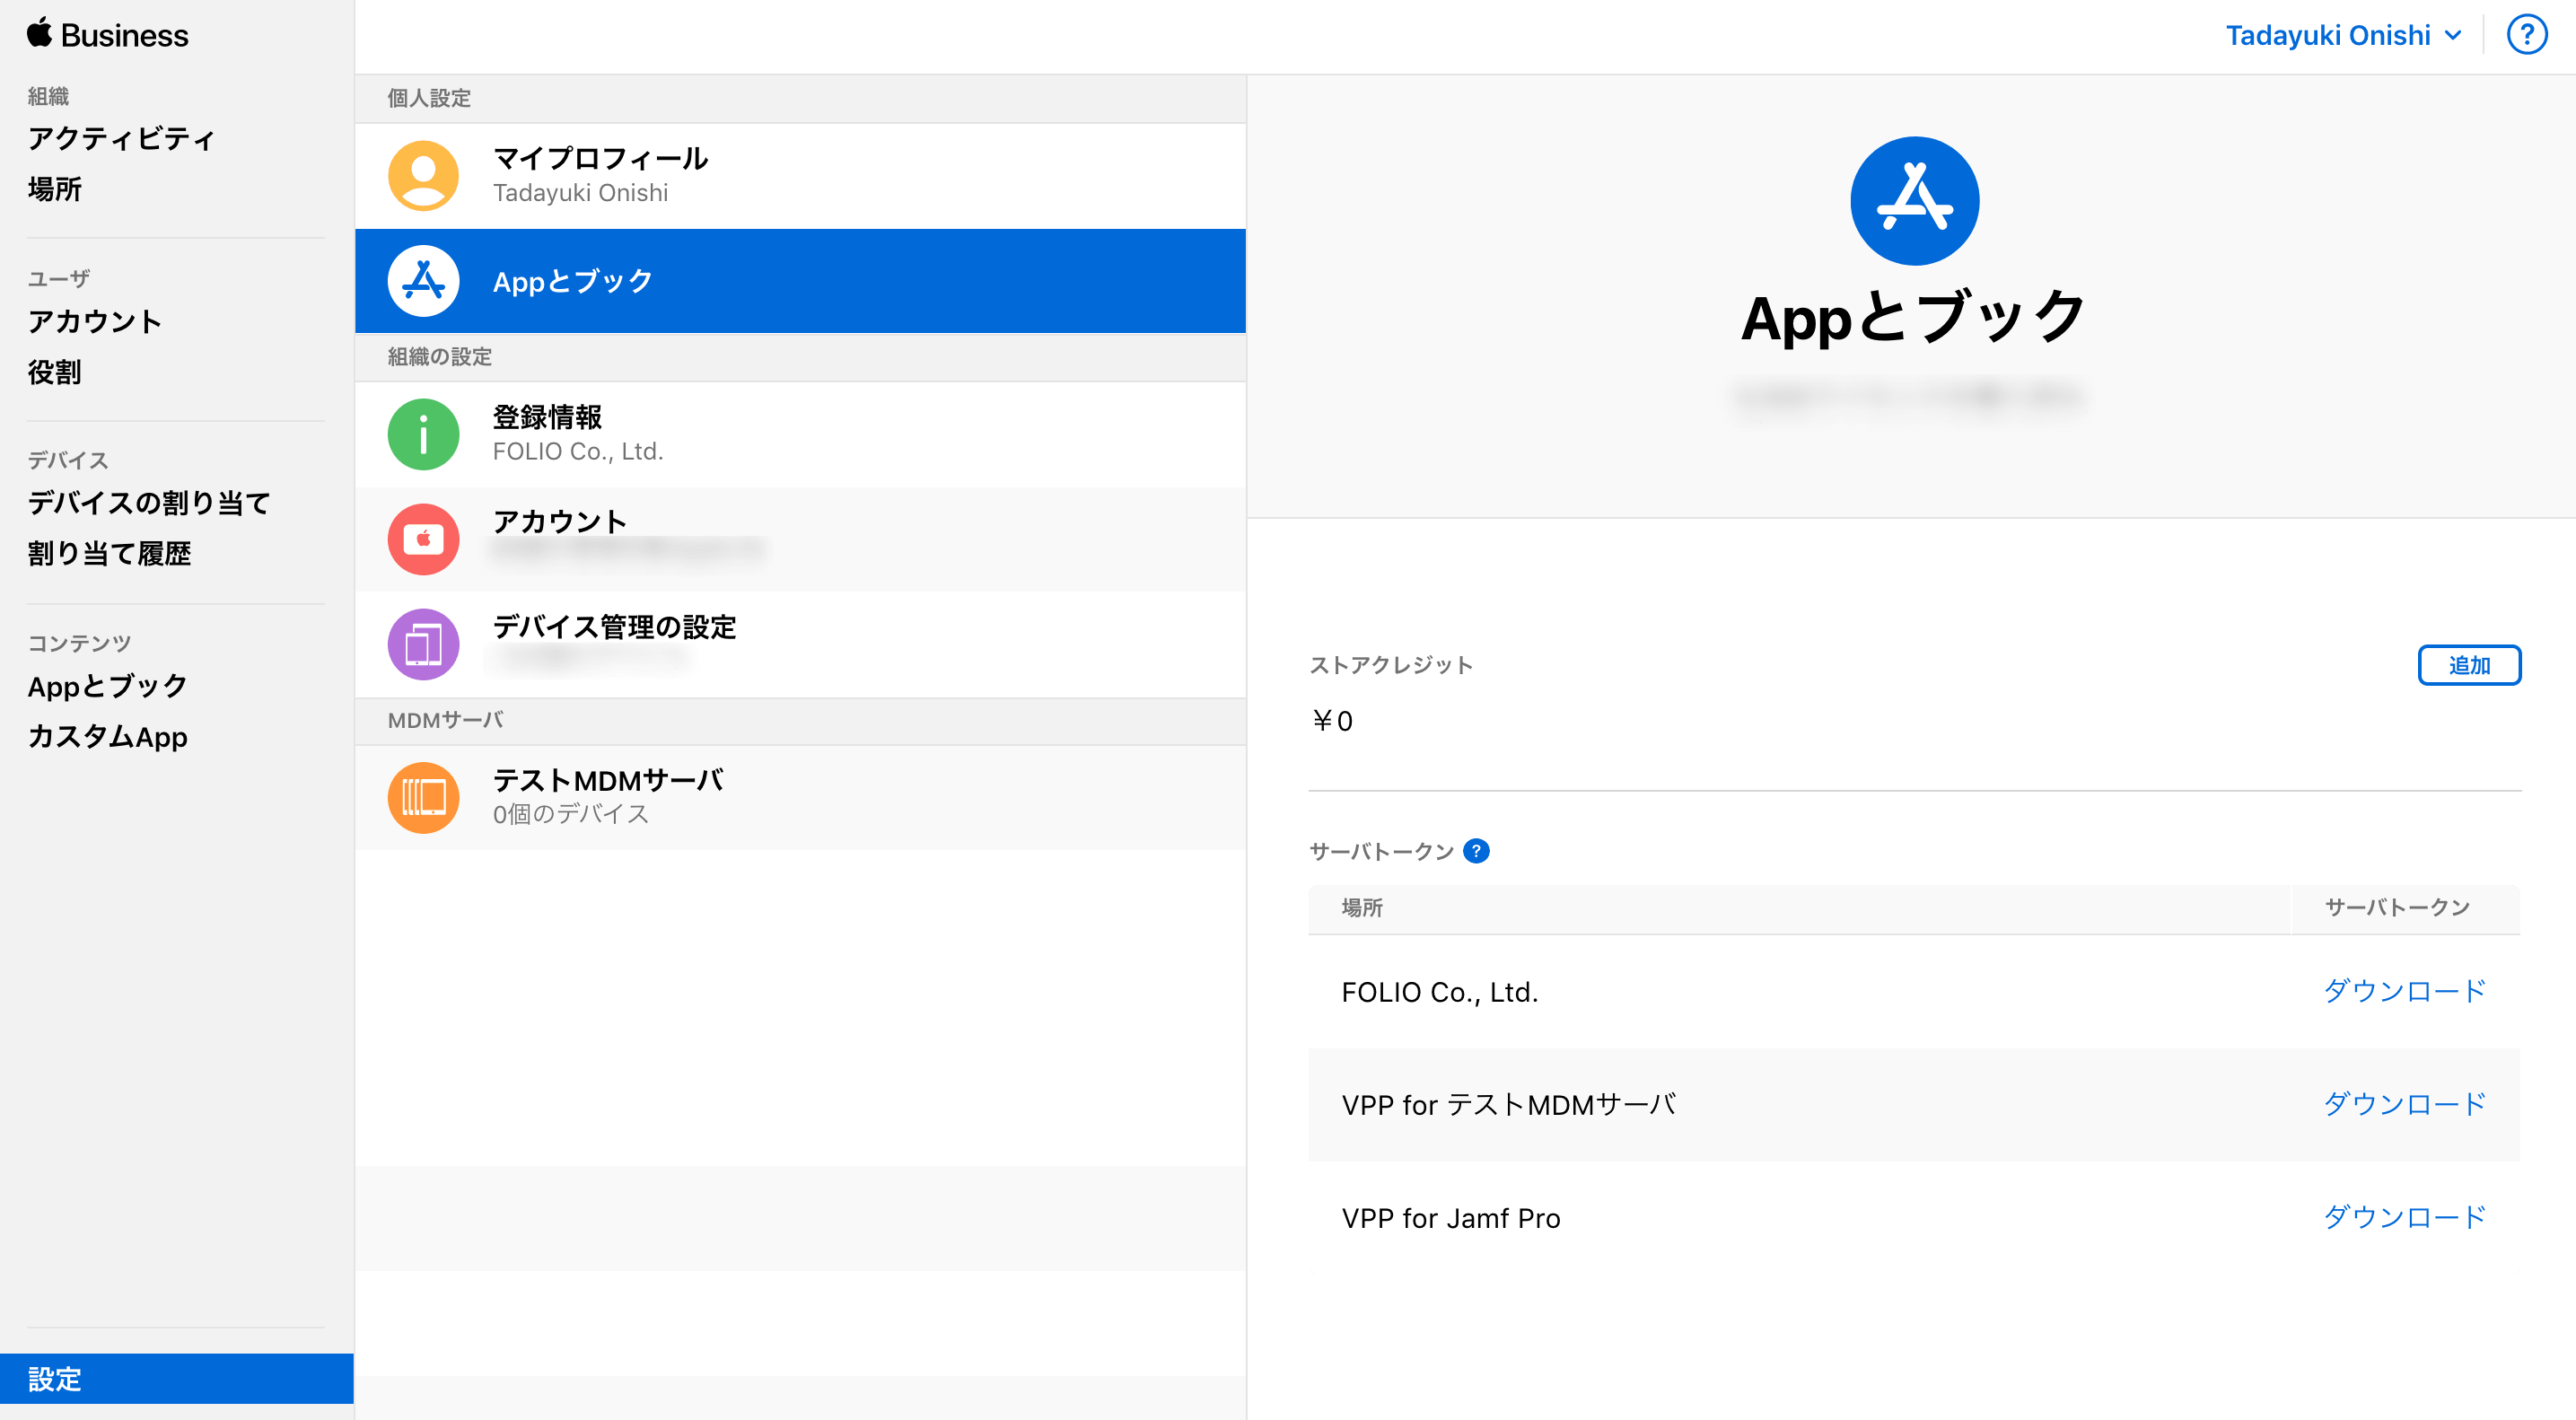This screenshot has width=2576, height=1420.
Task: Click the purple device management icon
Action: click(x=423, y=644)
